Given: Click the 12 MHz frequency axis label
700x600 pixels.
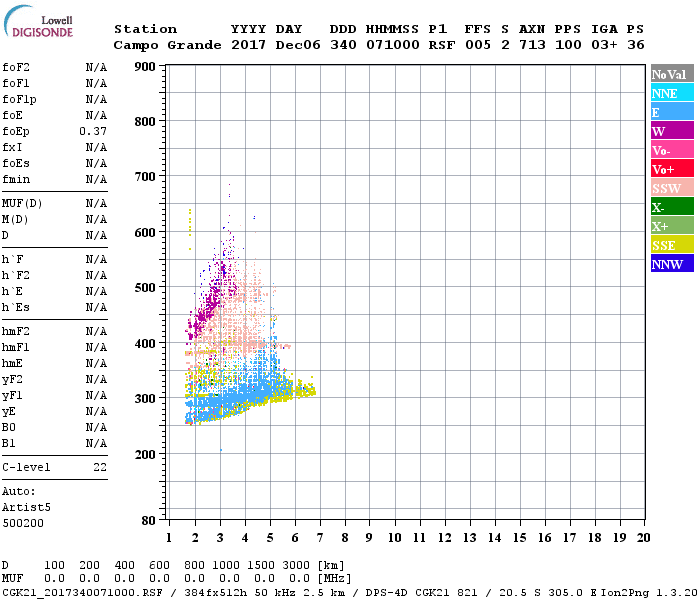Looking at the screenshot, I should pos(444,538).
